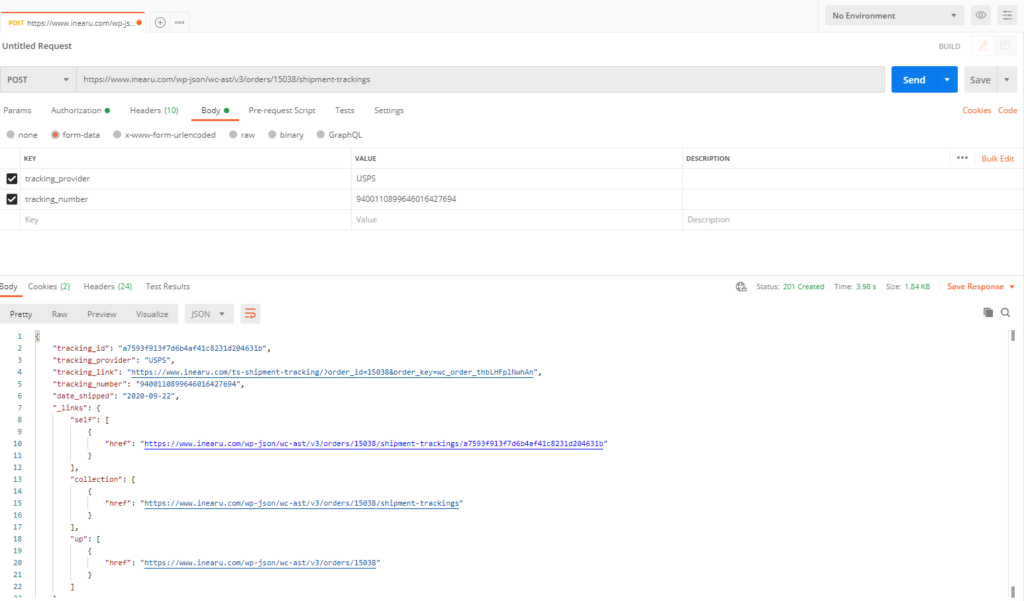The image size is (1024, 601).
Task: Open the environment quick look eye icon
Action: (x=980, y=15)
